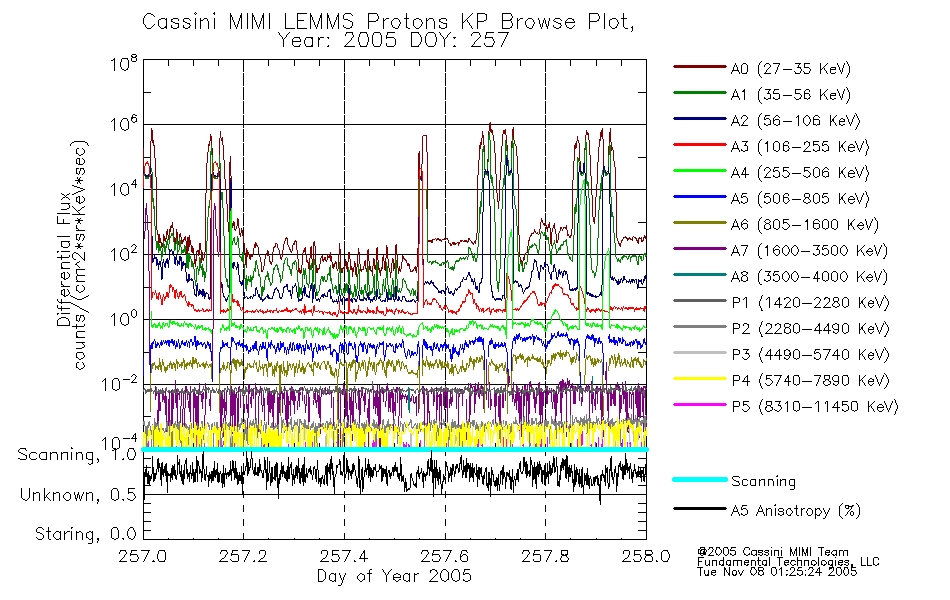Click the 10^0 y-axis tick label
Viewport: 950px width, 600px height.
(124, 319)
